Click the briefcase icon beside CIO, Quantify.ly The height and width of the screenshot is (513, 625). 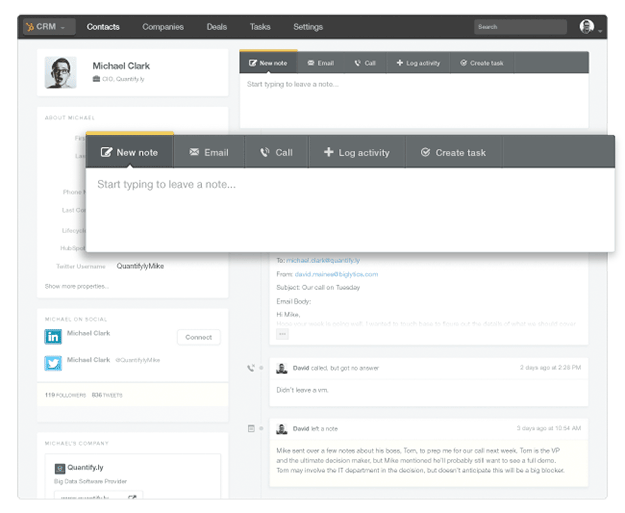pos(96,79)
